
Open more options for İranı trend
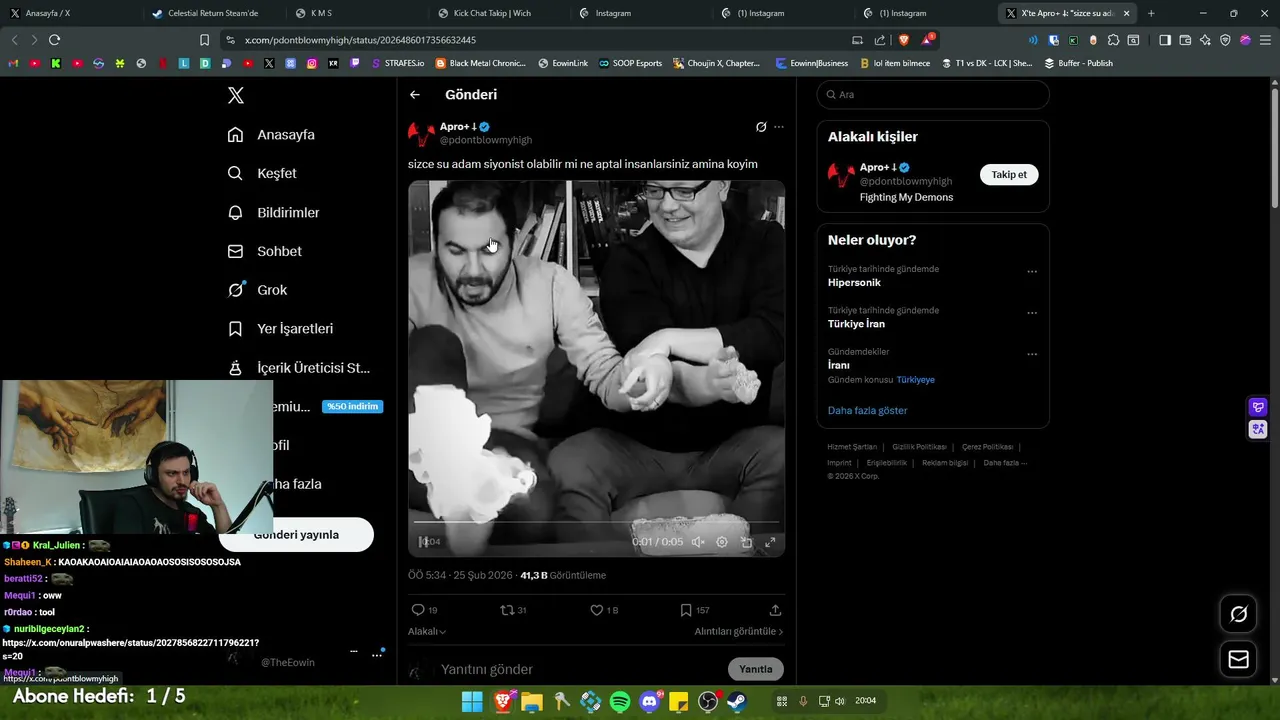point(1032,354)
